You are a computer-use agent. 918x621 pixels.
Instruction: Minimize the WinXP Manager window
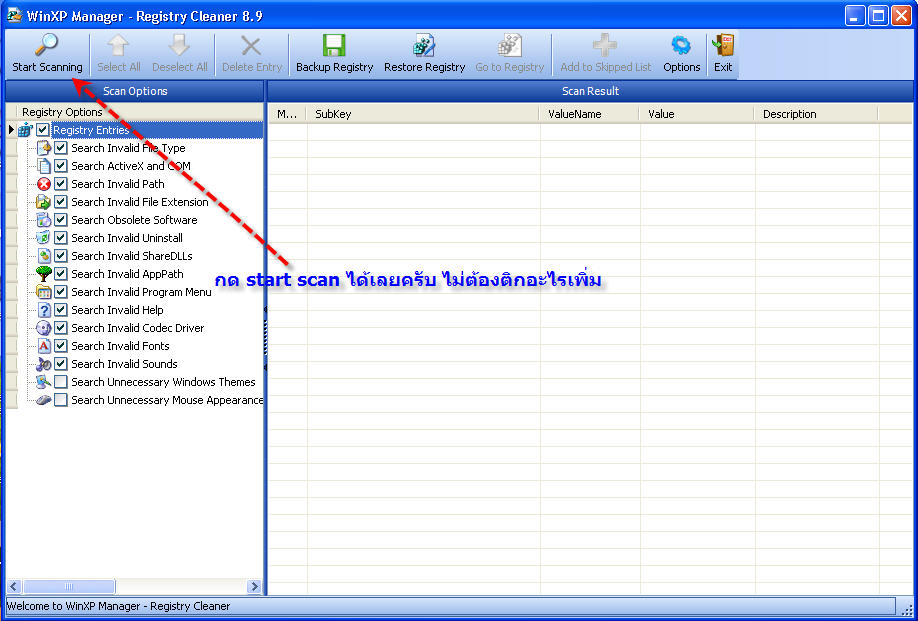[x=855, y=16]
